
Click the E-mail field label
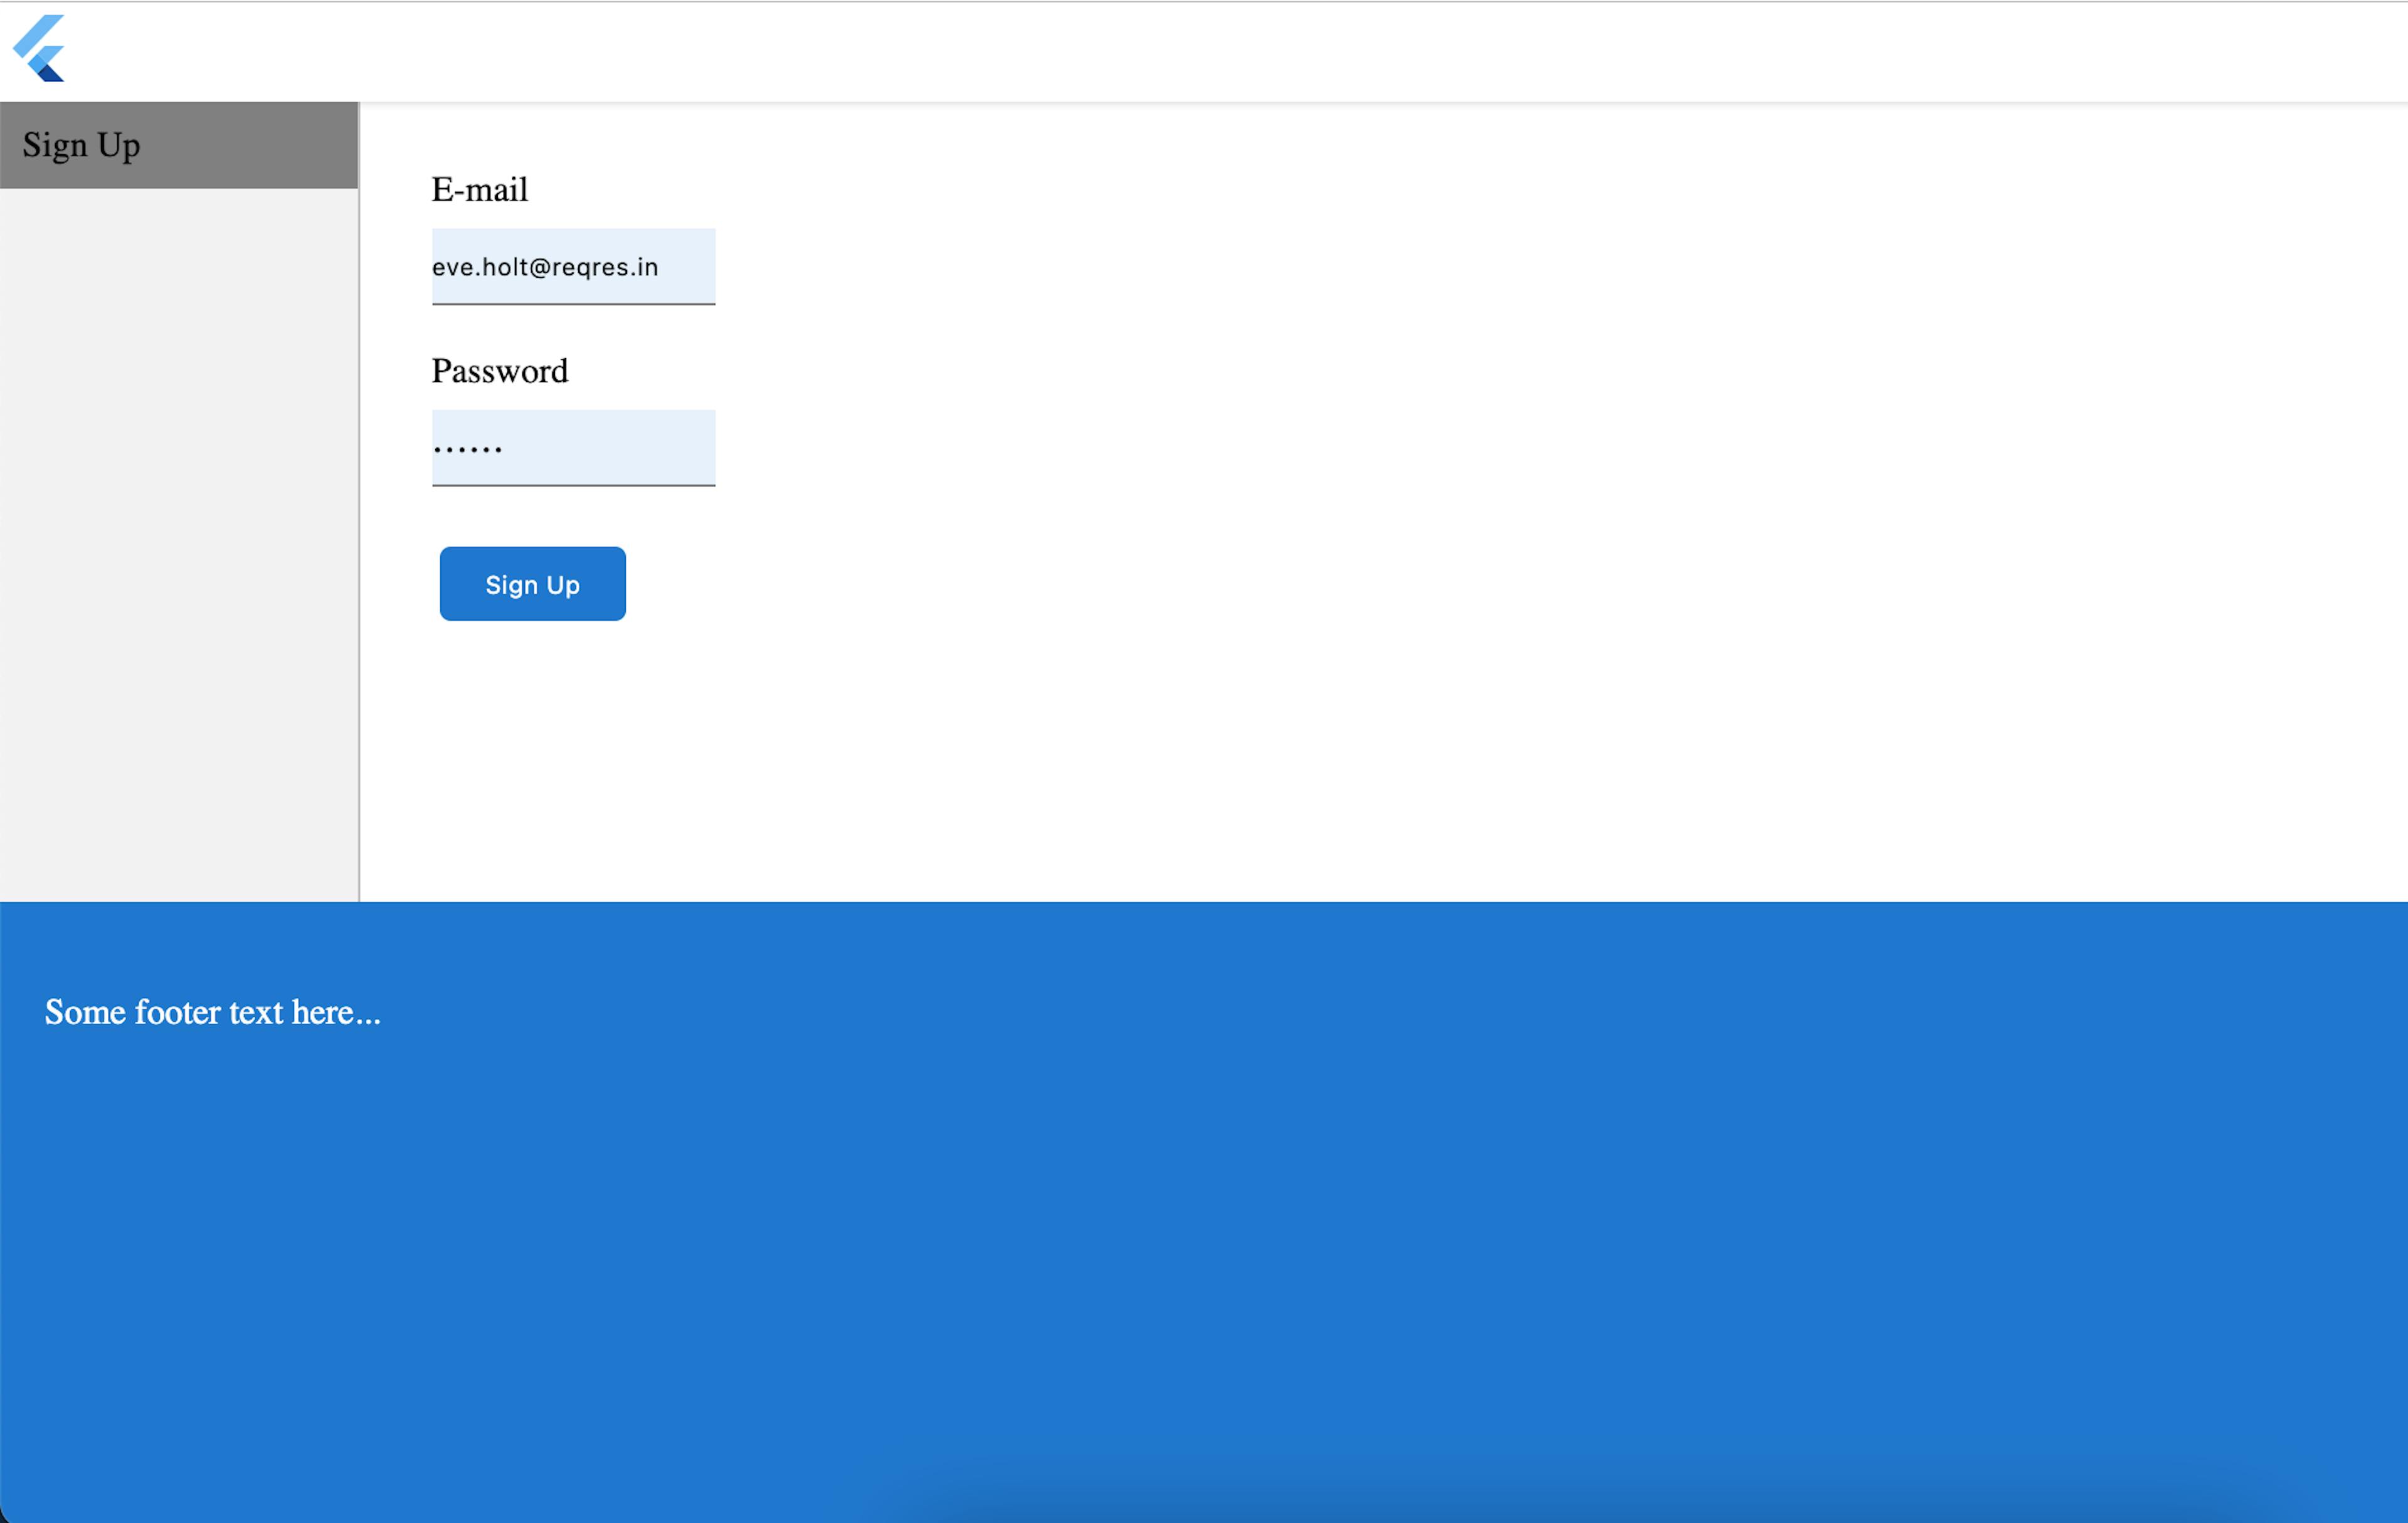coord(479,190)
